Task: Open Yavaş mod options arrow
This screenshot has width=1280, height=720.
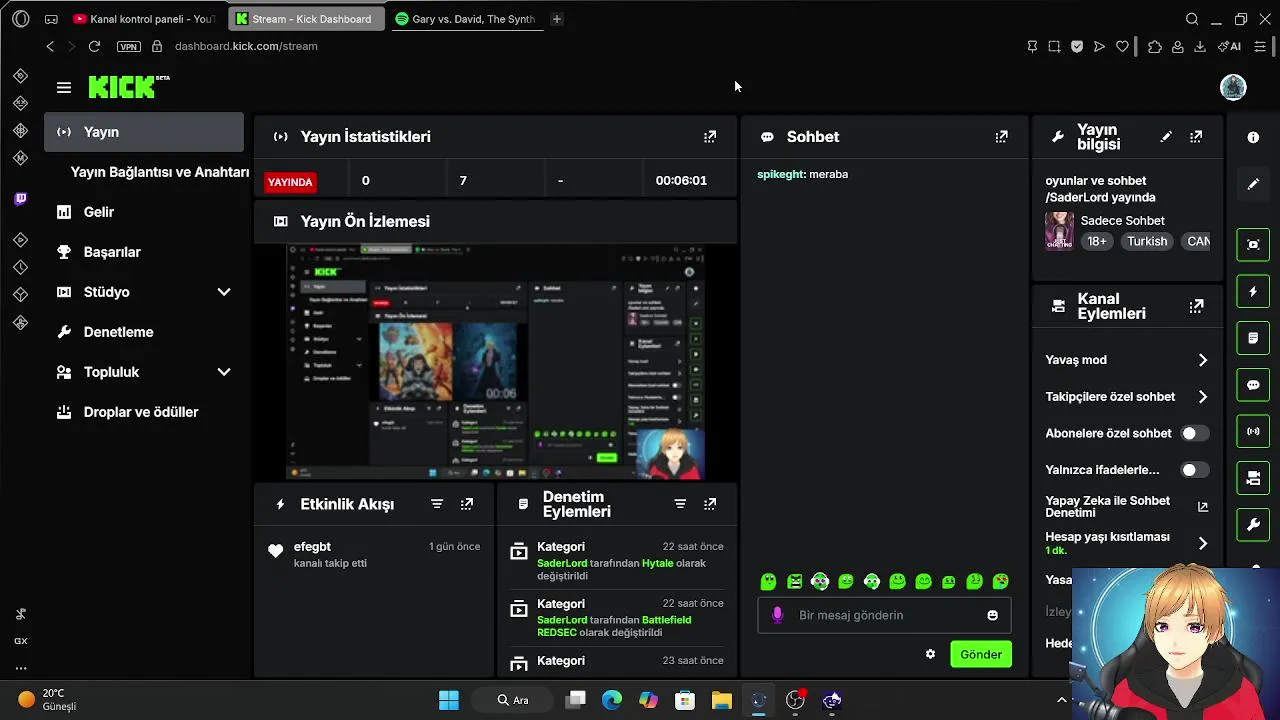Action: click(1203, 360)
